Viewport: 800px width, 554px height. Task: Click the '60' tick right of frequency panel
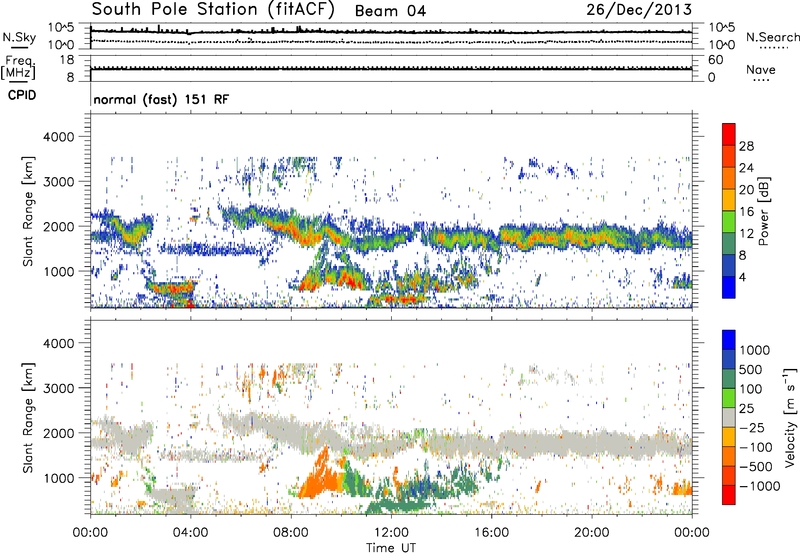715,60
